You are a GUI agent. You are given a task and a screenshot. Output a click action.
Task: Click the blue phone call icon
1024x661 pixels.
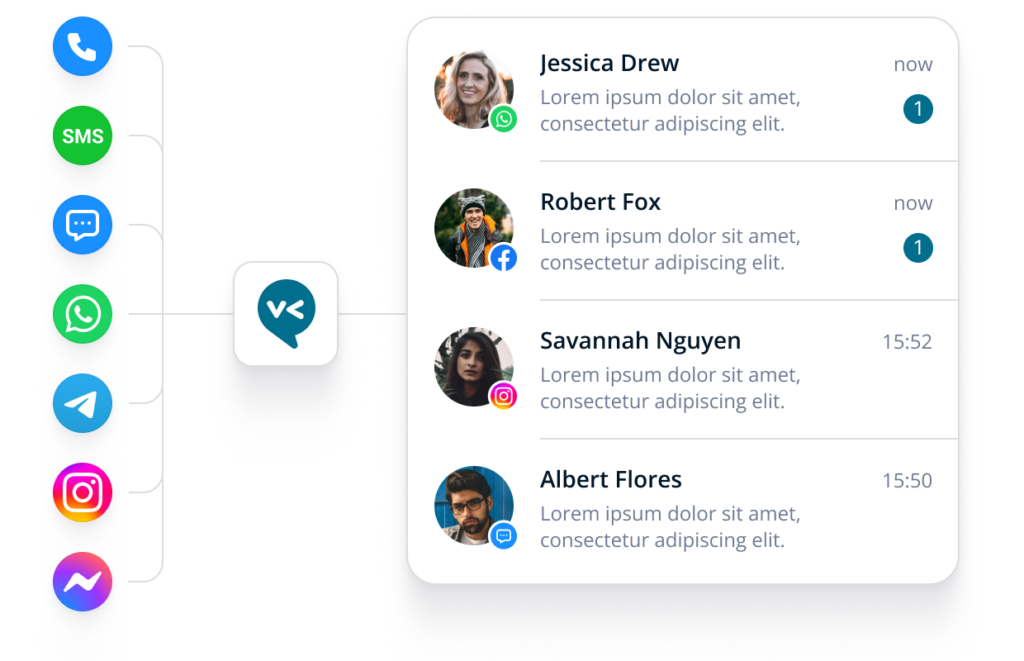point(82,46)
